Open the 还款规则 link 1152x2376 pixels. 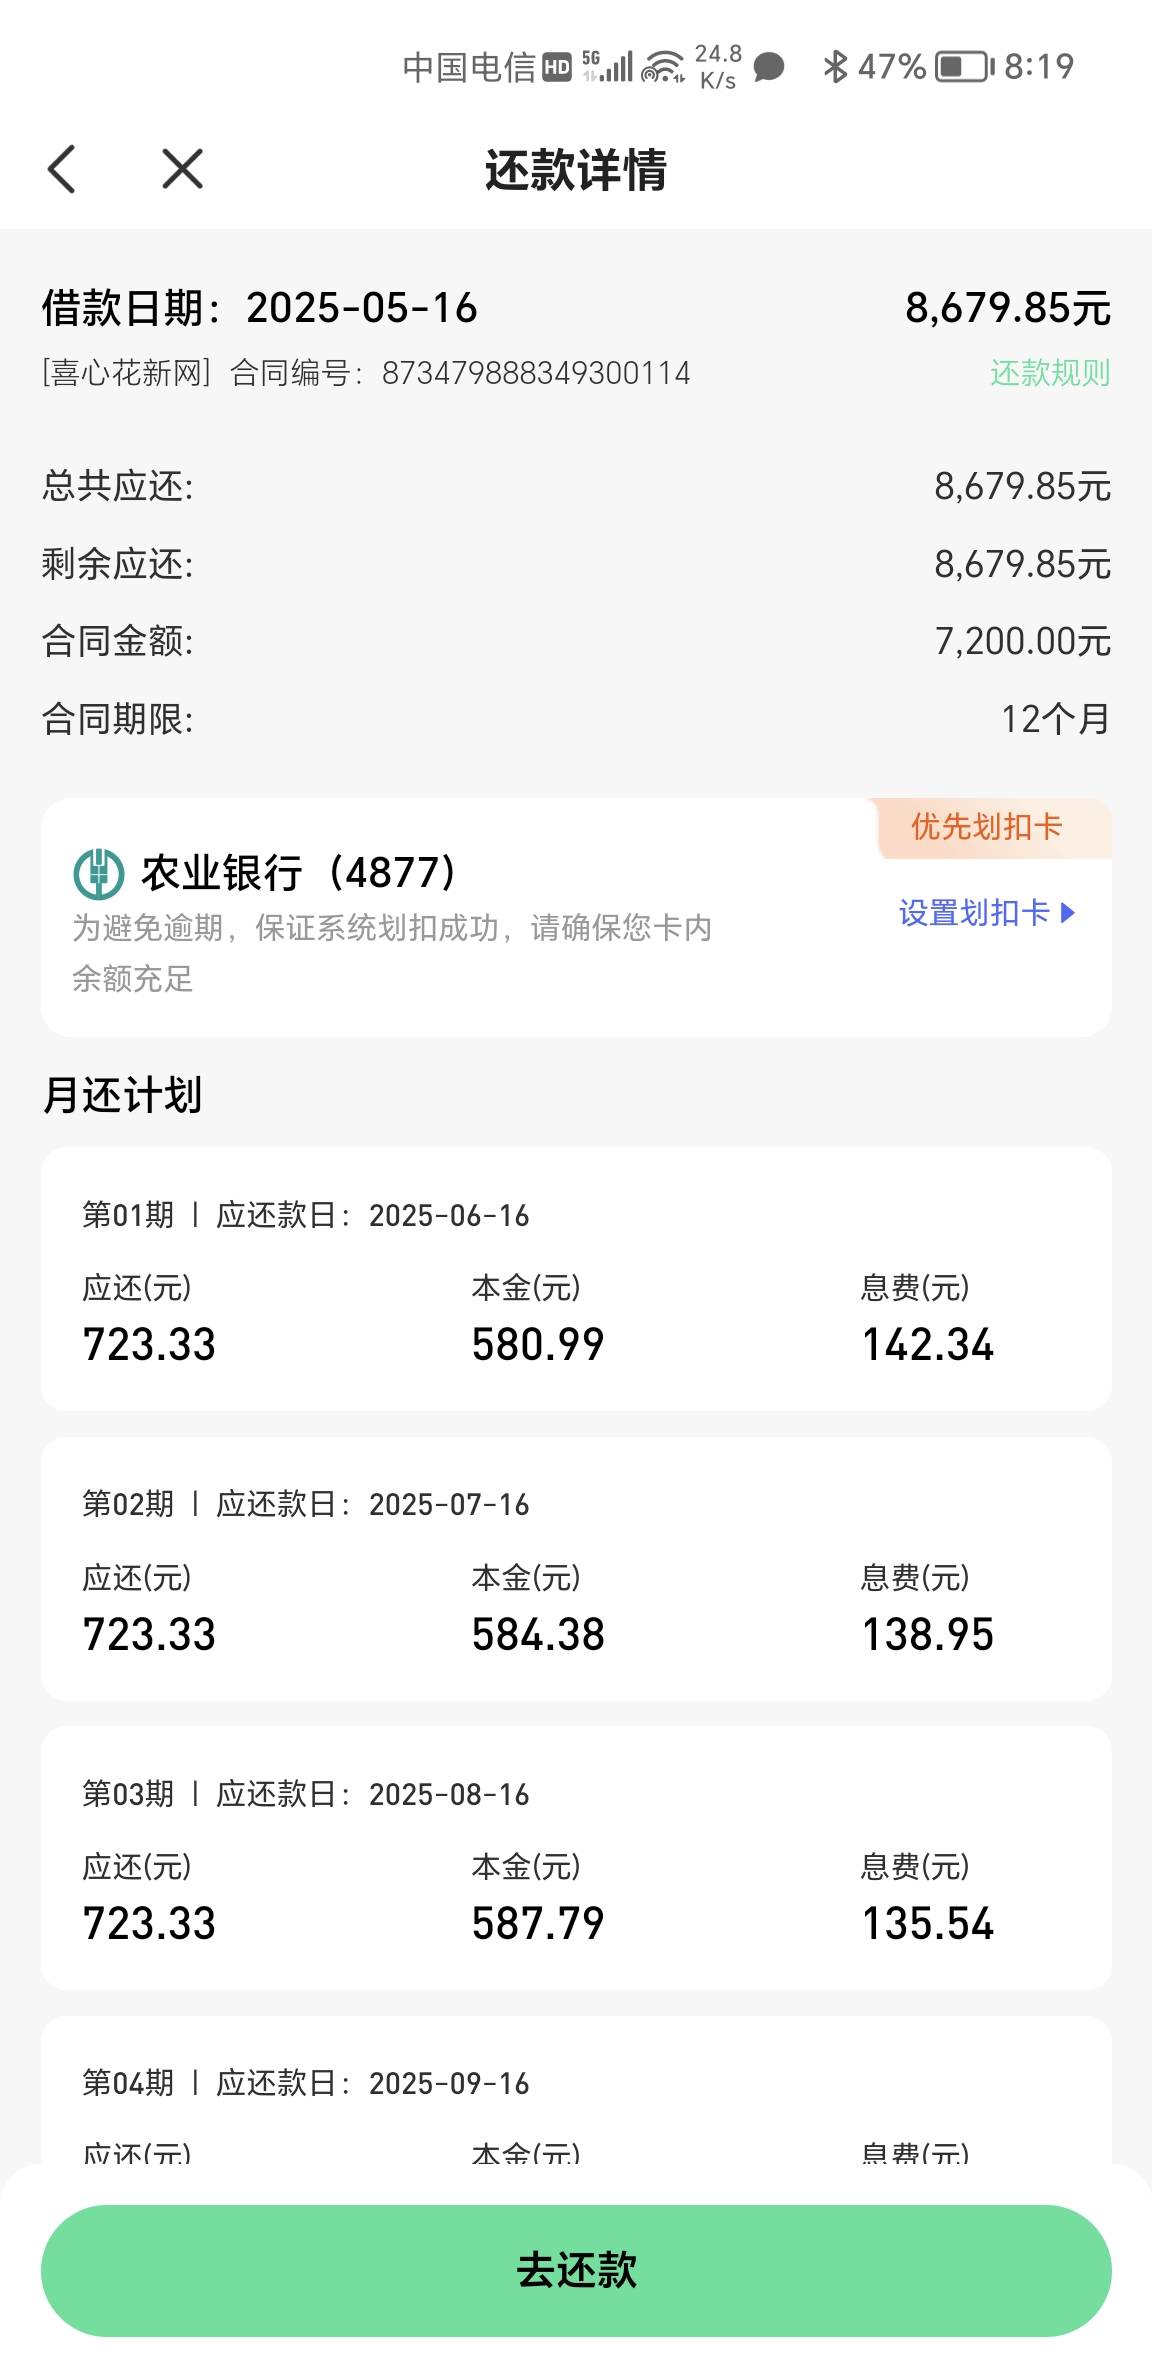[1050, 373]
